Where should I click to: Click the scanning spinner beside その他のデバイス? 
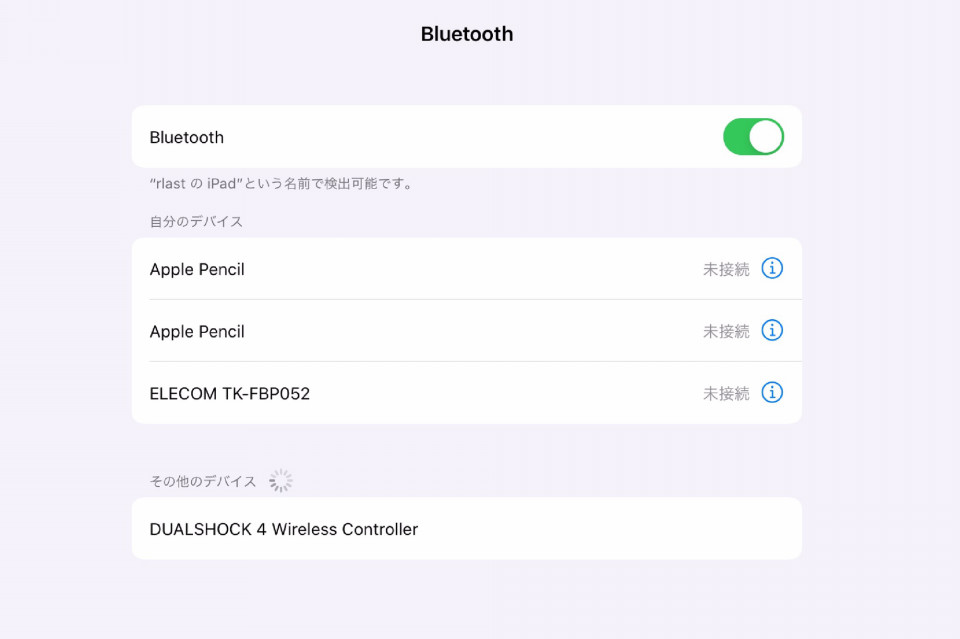click(x=280, y=481)
